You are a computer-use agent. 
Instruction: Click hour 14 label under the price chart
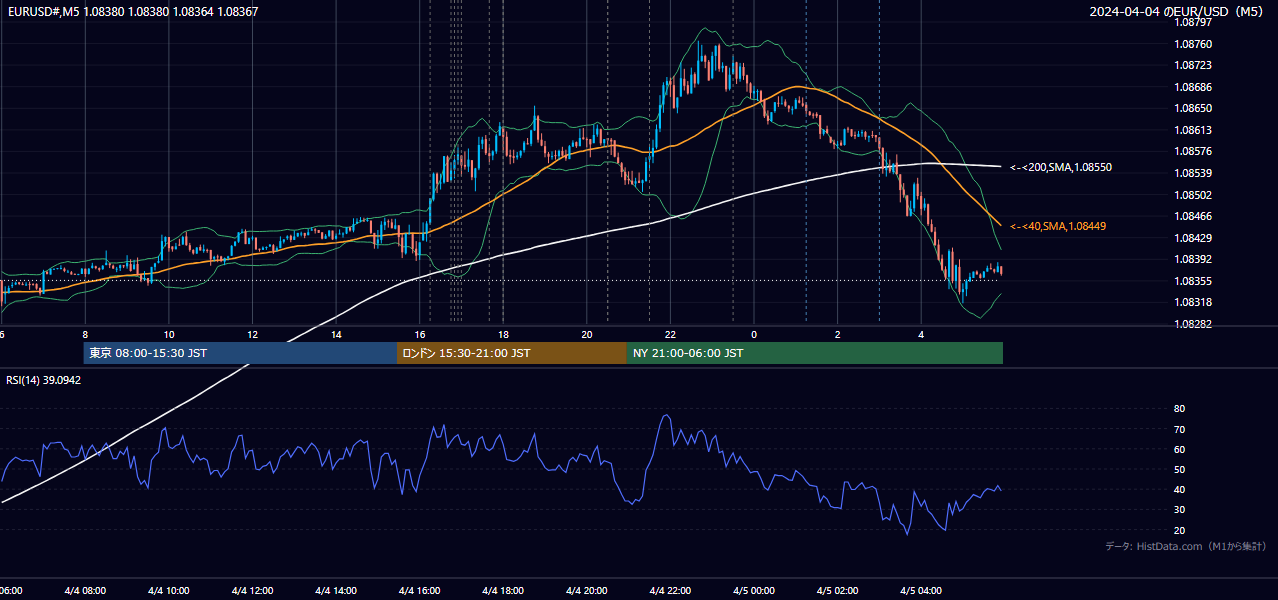tap(336, 334)
